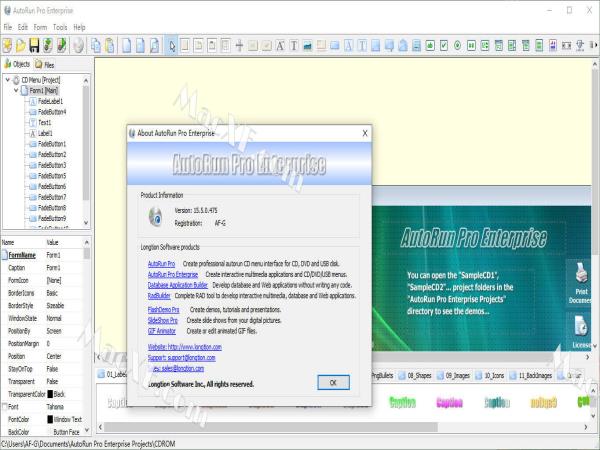Open the RadBuilder product link

(x=159, y=296)
